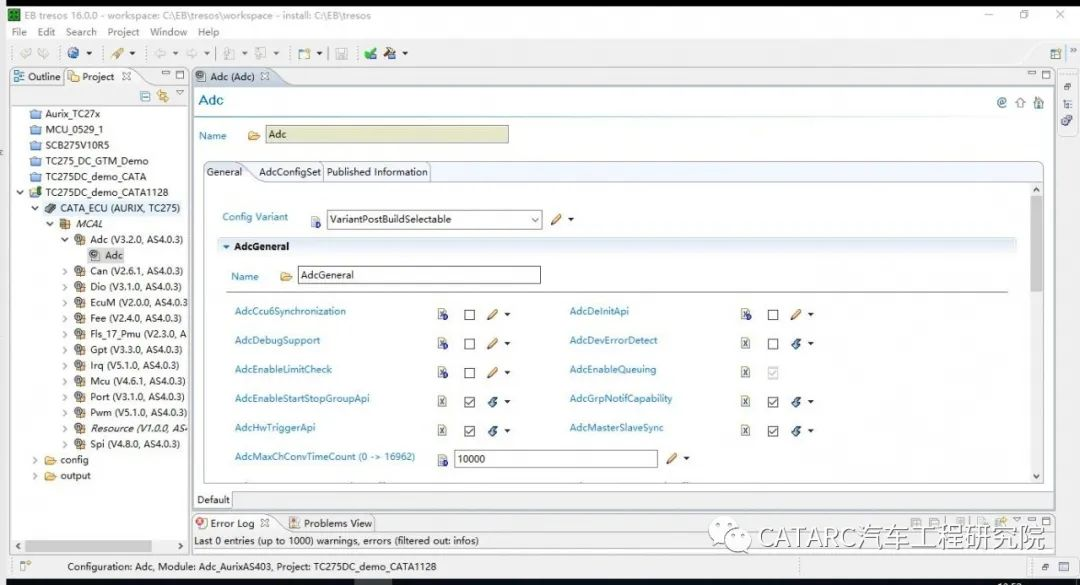Switch to the Problems View tab

point(331,523)
